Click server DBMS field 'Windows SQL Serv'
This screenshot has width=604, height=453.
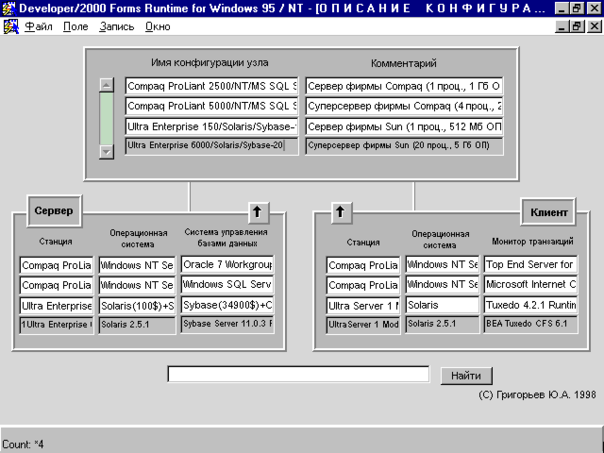coord(227,285)
